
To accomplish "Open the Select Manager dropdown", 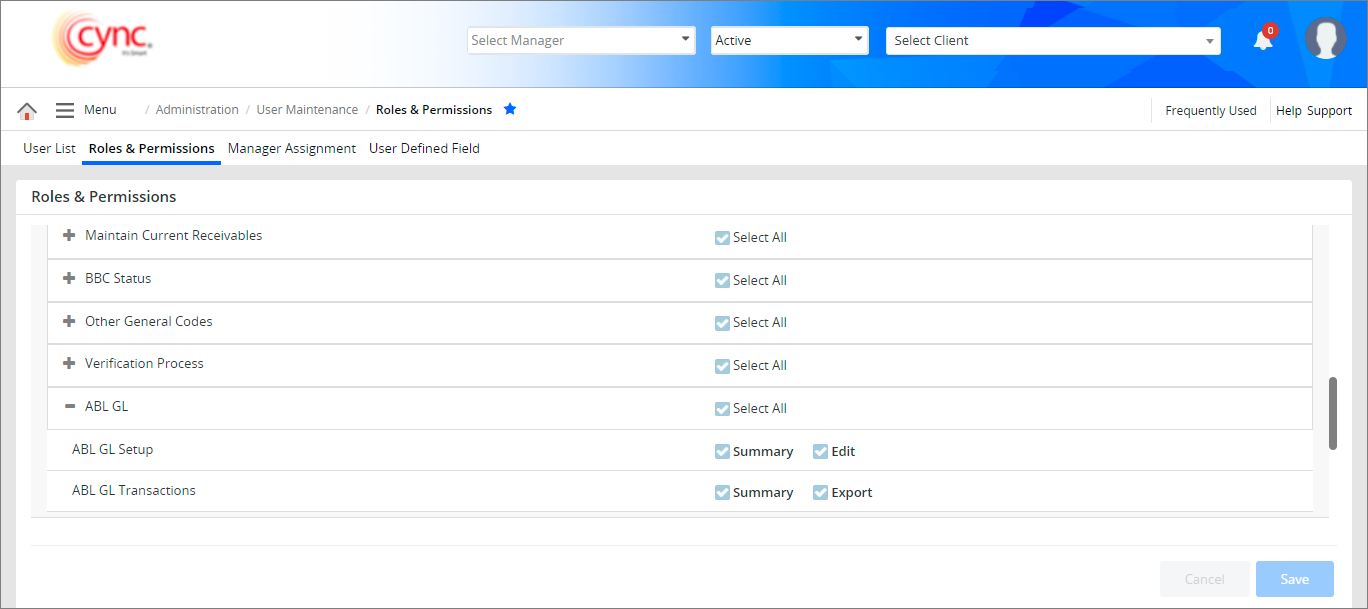I will pos(581,40).
